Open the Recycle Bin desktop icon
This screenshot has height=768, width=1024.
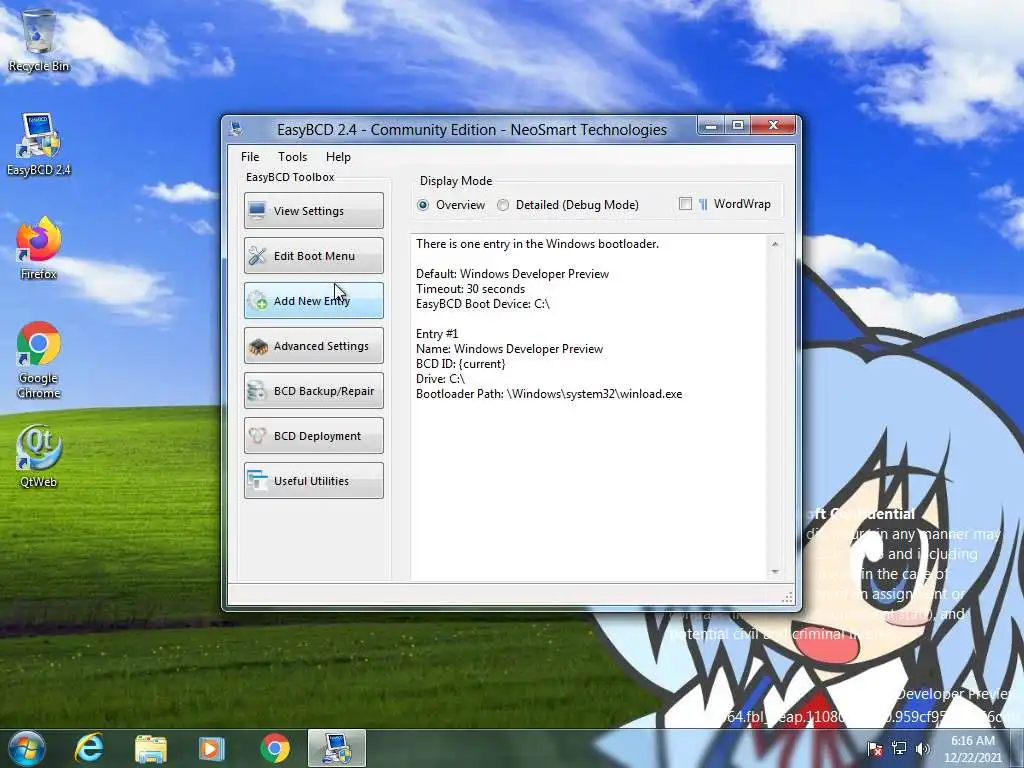(x=39, y=40)
